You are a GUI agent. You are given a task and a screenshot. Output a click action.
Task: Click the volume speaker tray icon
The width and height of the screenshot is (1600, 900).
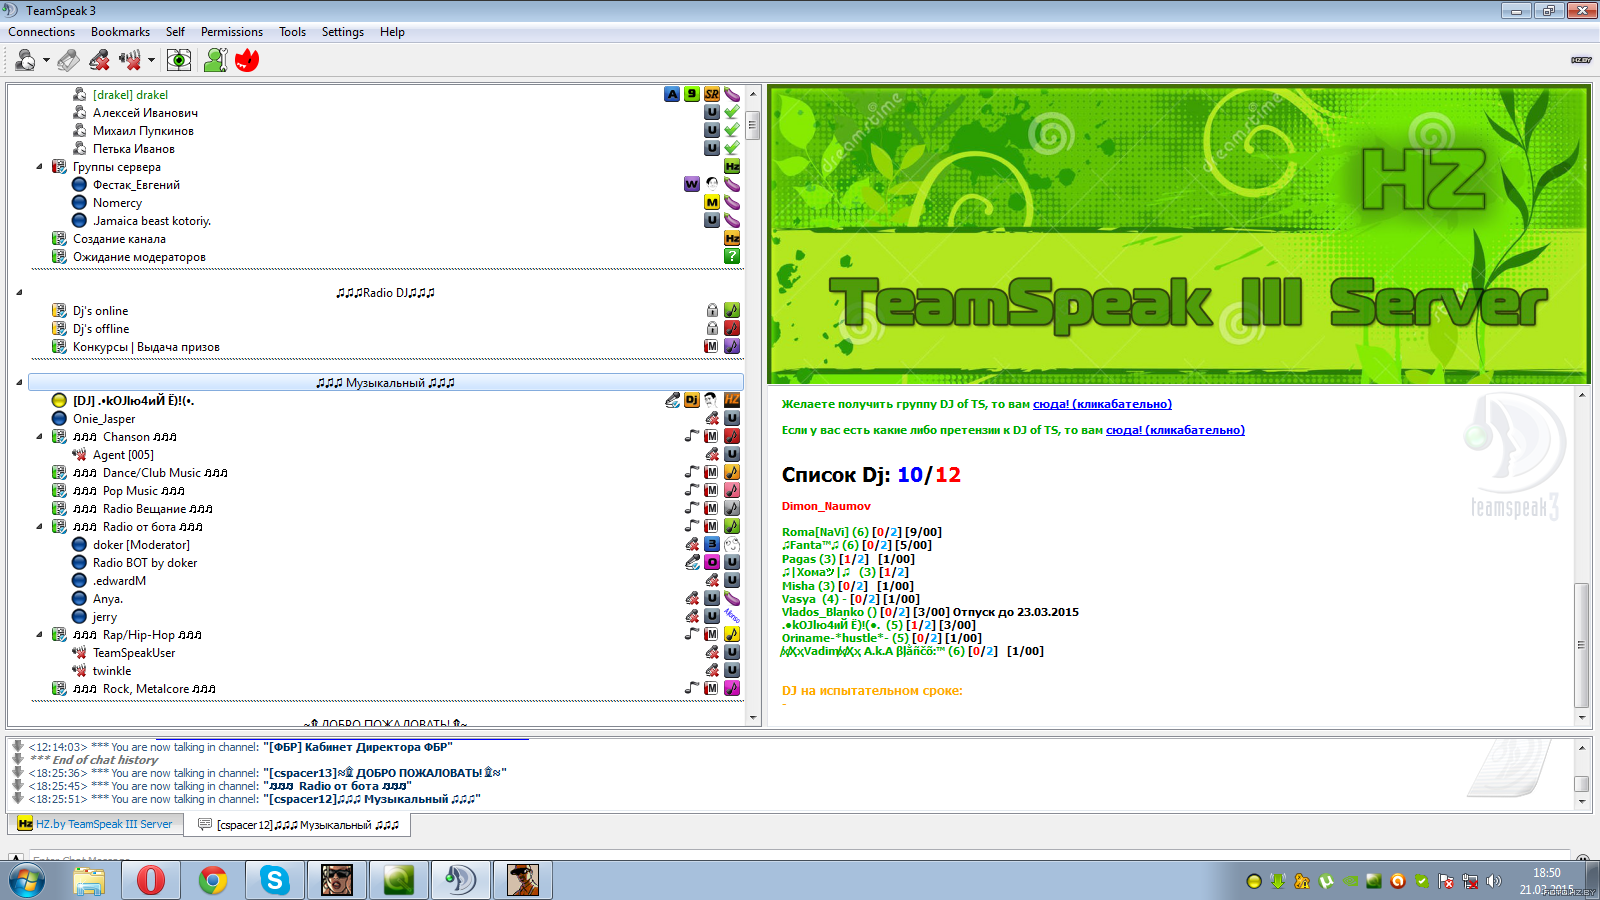[1494, 881]
